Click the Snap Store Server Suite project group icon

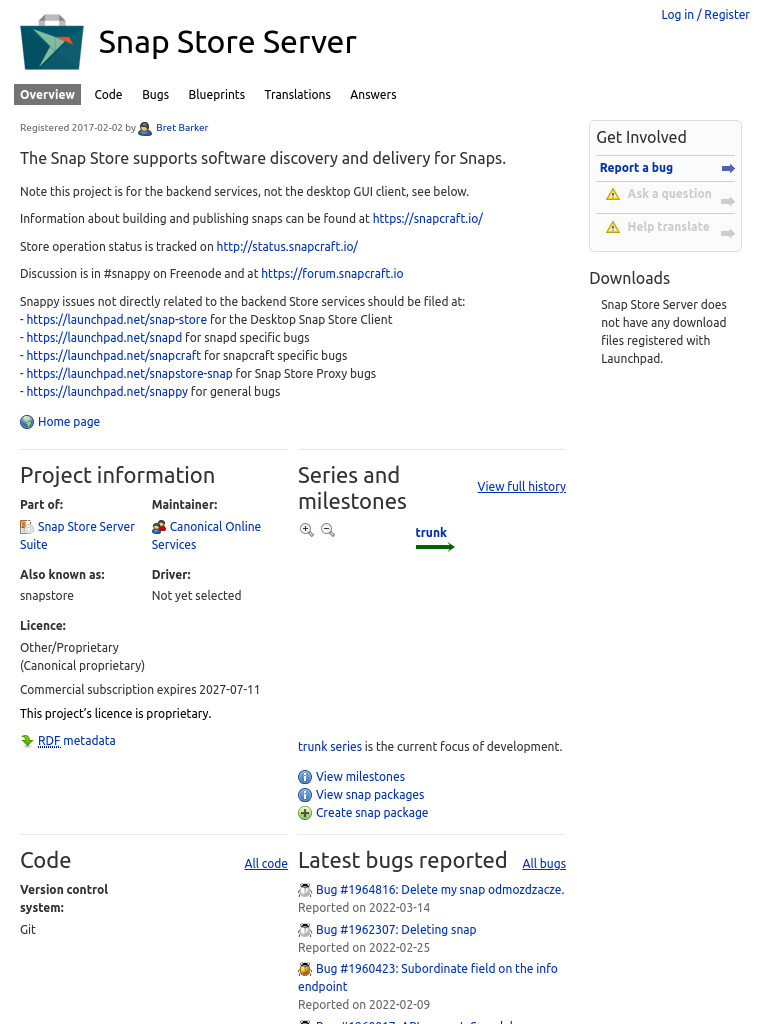click(27, 526)
